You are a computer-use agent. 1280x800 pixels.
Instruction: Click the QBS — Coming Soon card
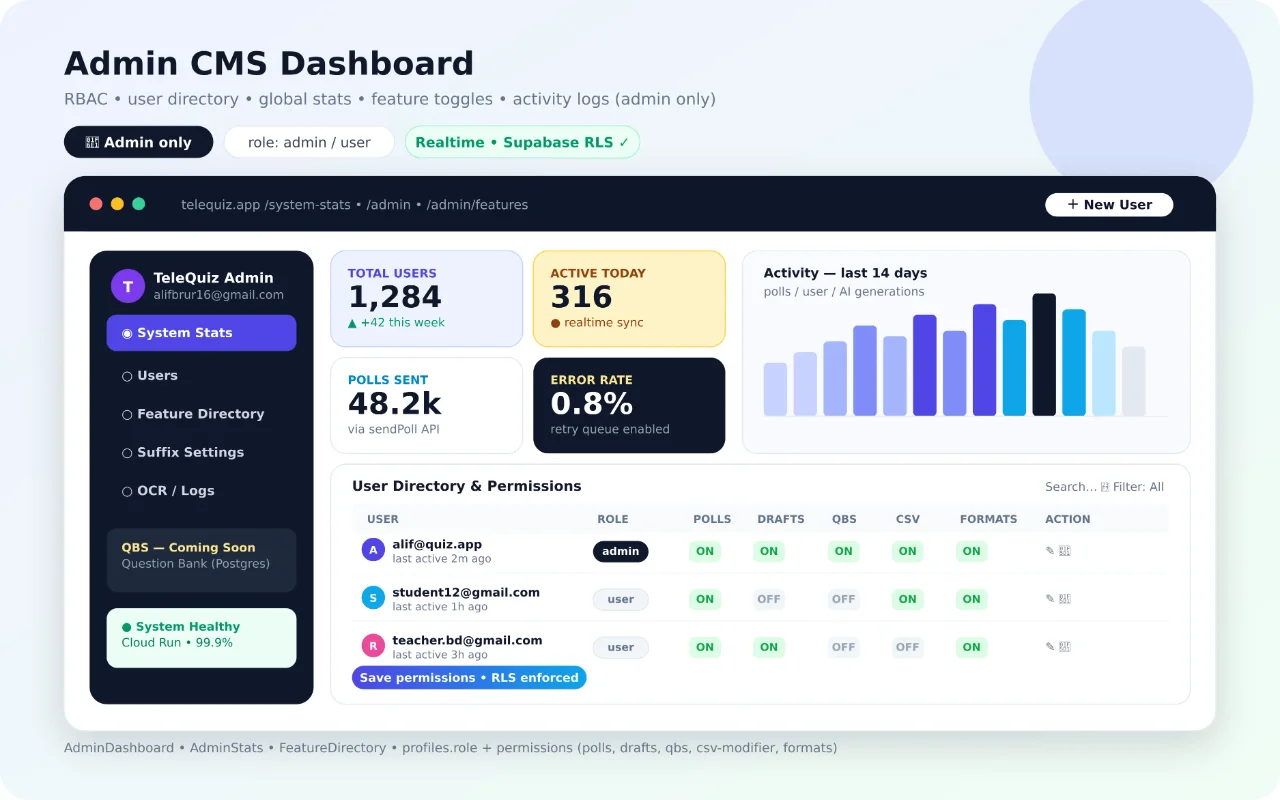[x=201, y=560]
